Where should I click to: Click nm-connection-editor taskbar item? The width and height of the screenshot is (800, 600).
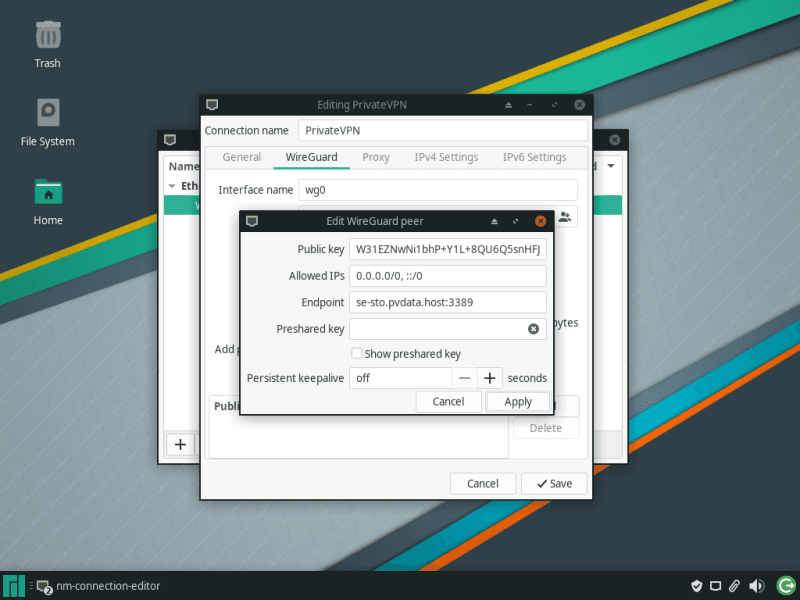click(x=98, y=586)
